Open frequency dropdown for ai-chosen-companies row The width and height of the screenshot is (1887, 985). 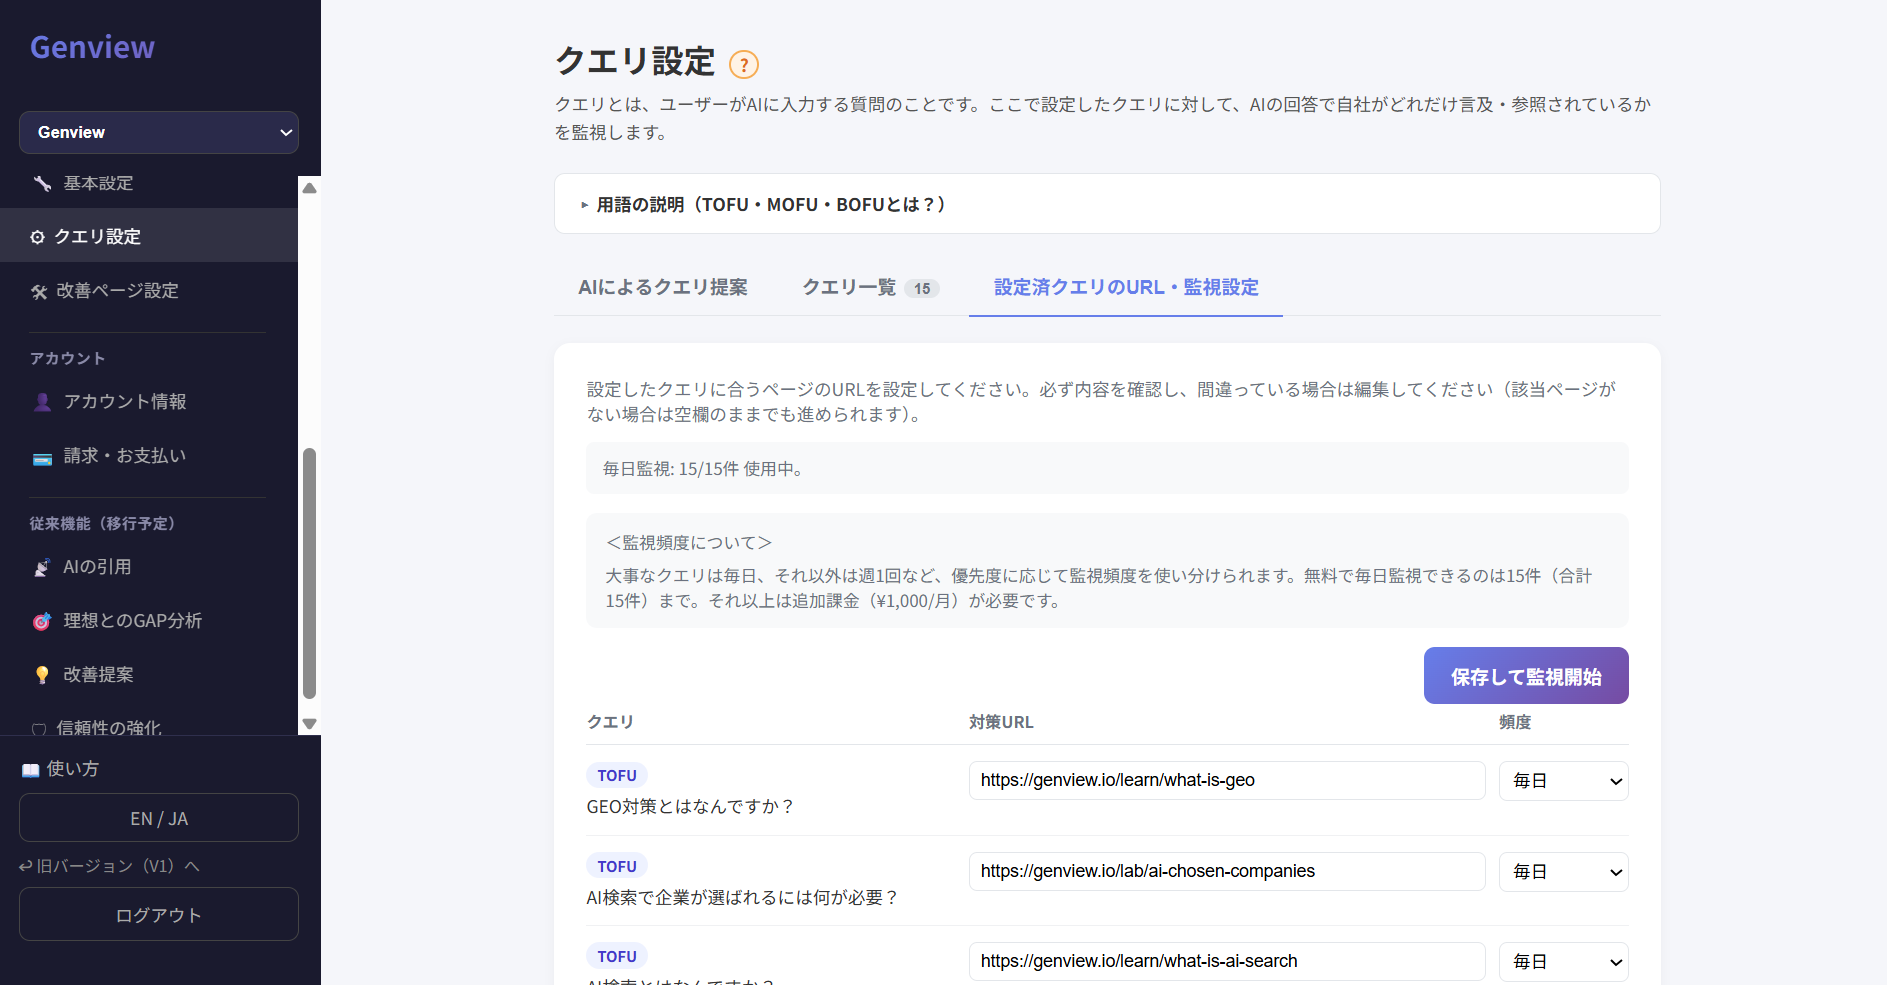pyautogui.click(x=1563, y=872)
